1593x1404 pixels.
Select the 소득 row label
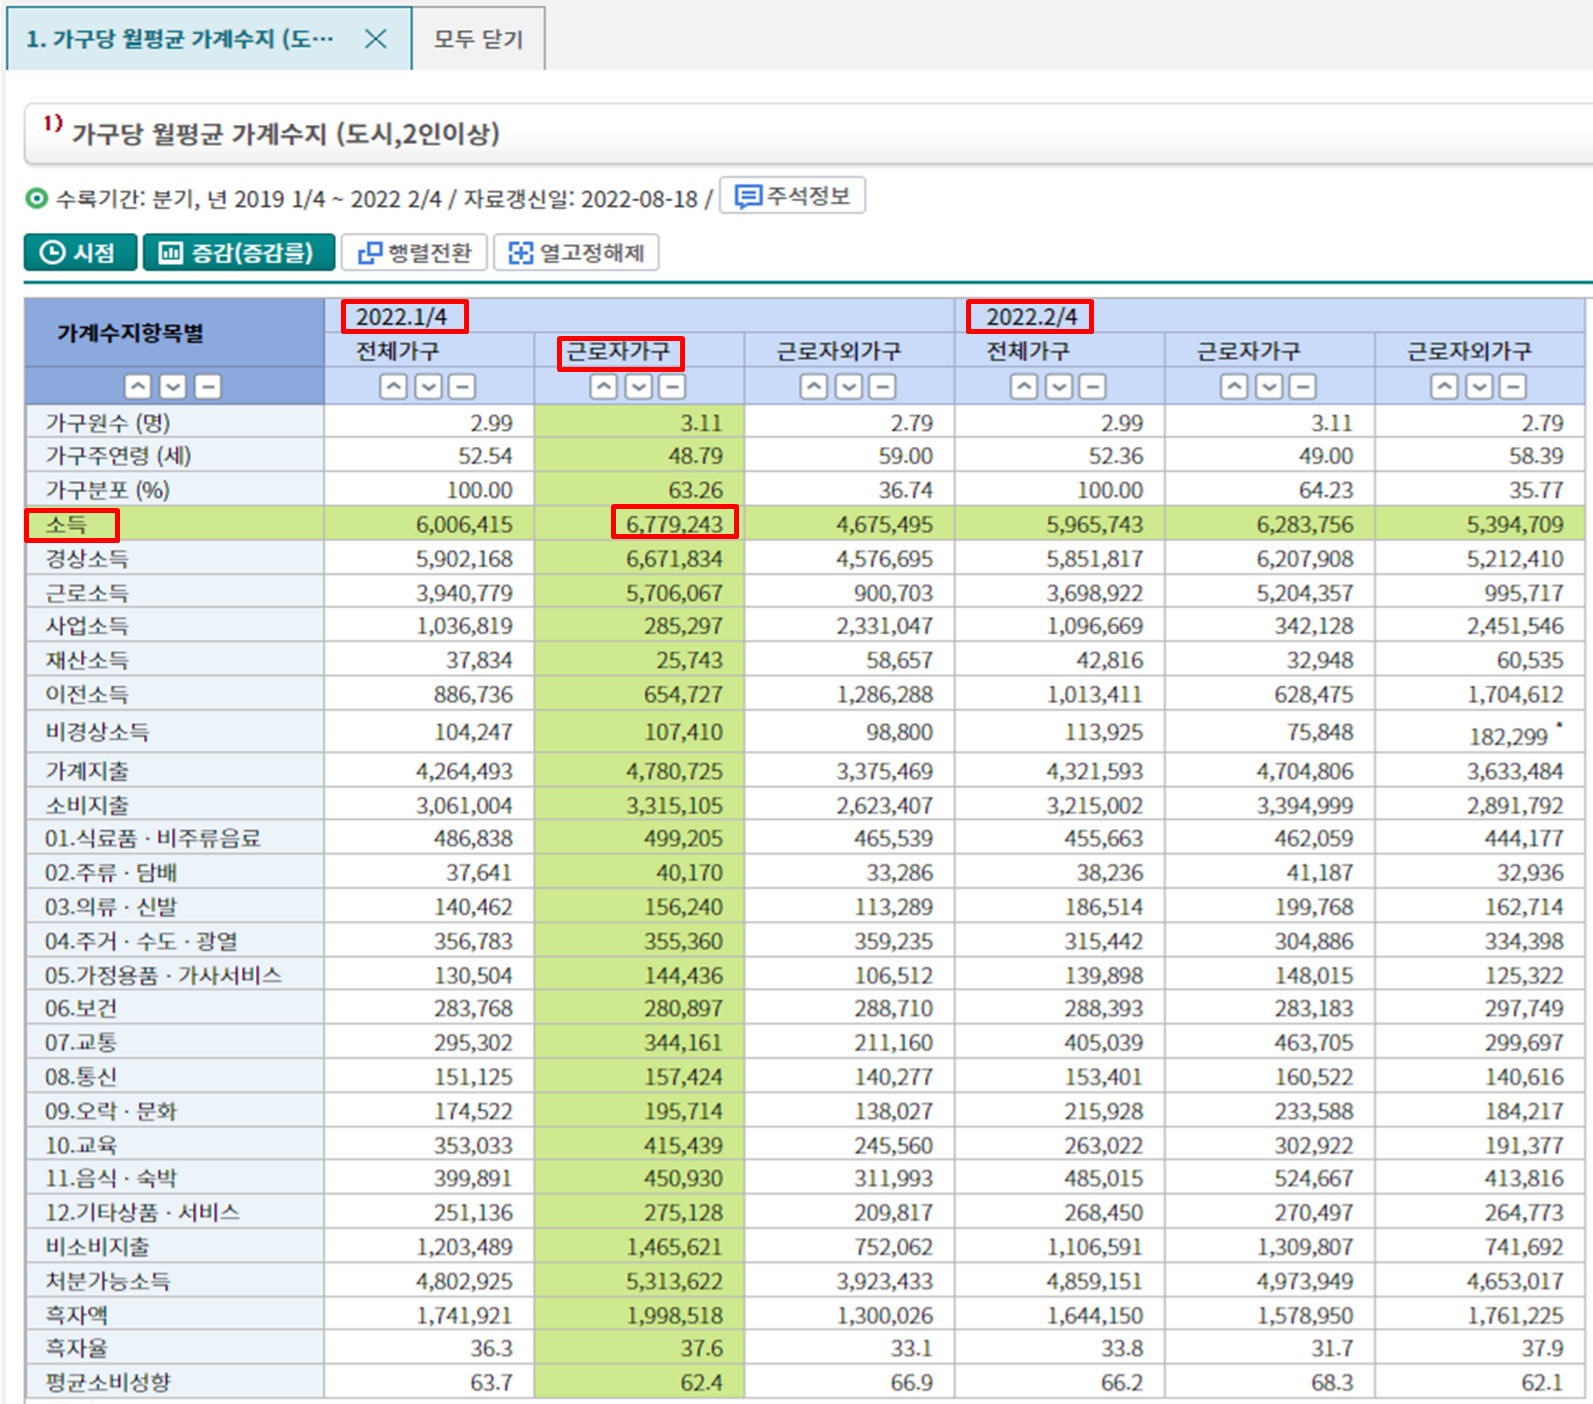[x=66, y=524]
